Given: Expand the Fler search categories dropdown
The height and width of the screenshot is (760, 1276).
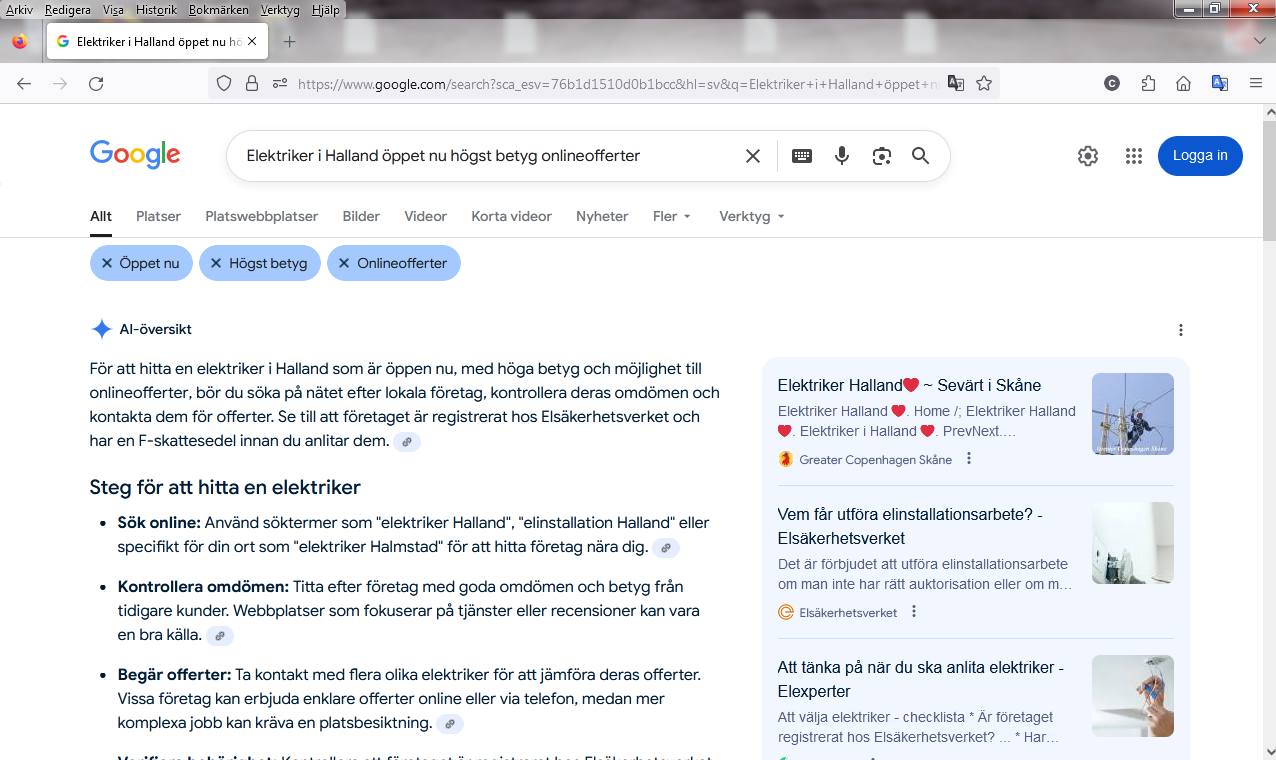Looking at the screenshot, I should coord(672,216).
